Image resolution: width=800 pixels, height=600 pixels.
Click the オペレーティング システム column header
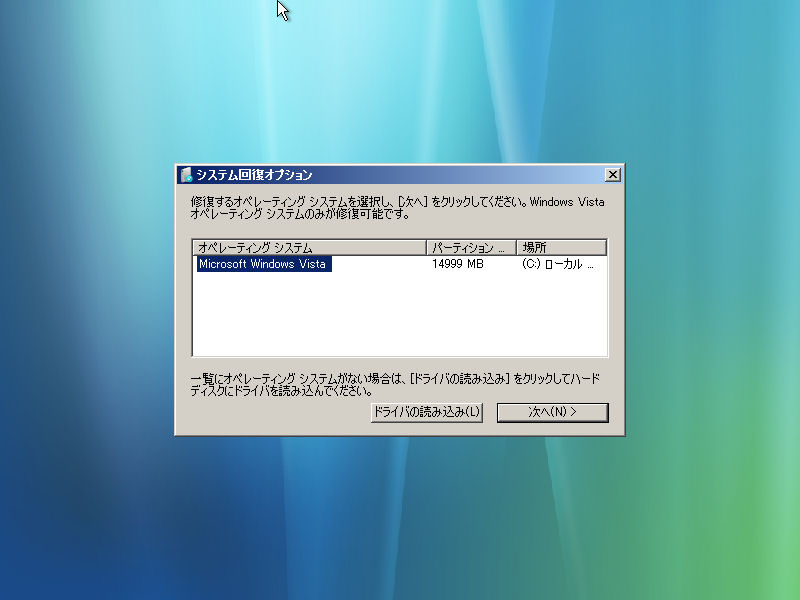[x=310, y=248]
